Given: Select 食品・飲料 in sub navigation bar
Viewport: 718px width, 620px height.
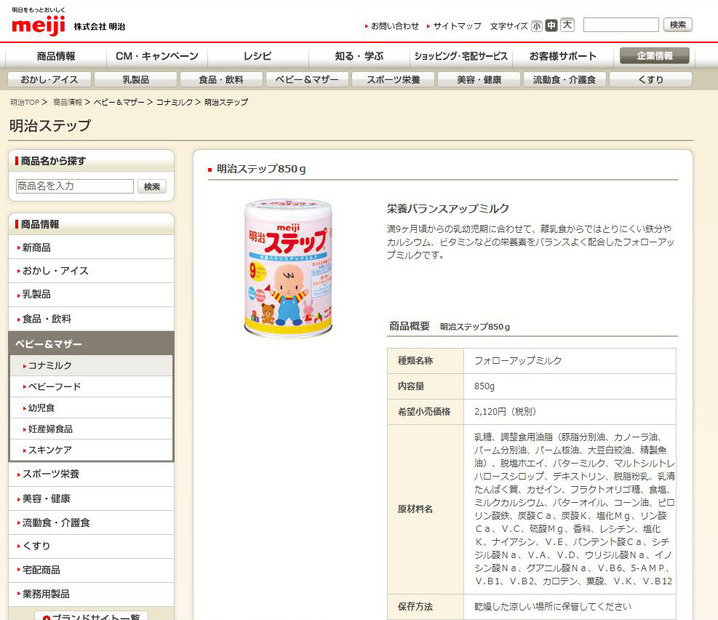Looking at the screenshot, I should pos(221,80).
